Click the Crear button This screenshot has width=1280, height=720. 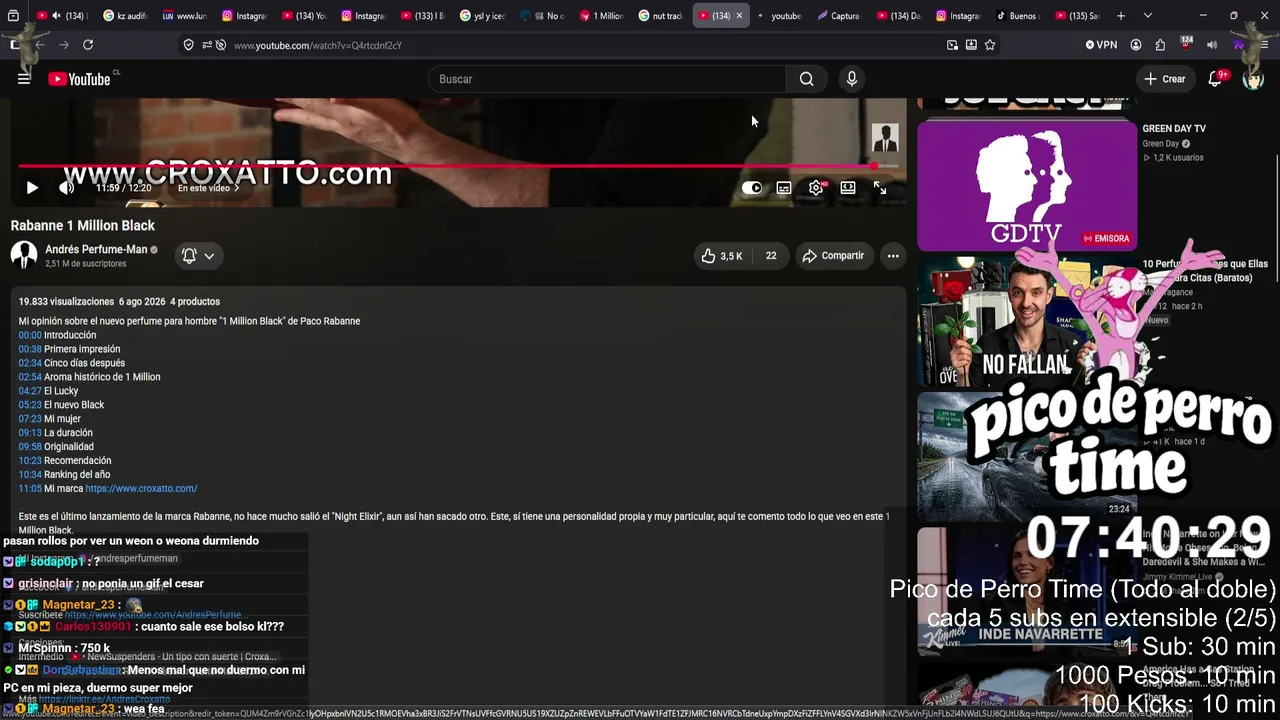tap(1165, 79)
